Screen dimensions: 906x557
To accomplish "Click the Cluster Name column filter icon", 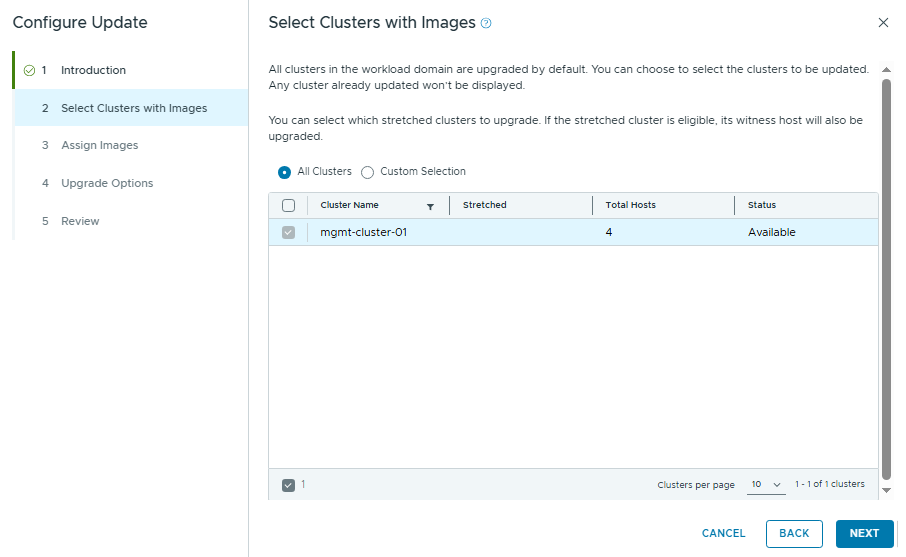I will (x=430, y=206).
